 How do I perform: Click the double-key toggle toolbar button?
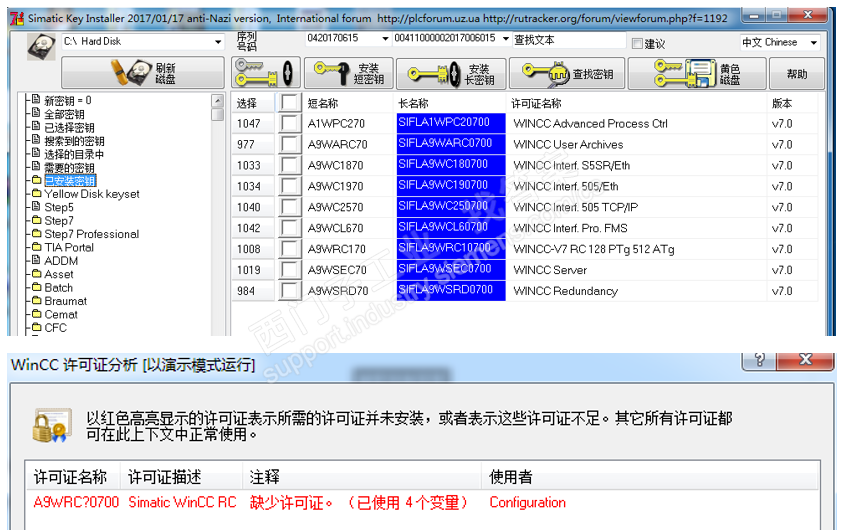coord(266,73)
